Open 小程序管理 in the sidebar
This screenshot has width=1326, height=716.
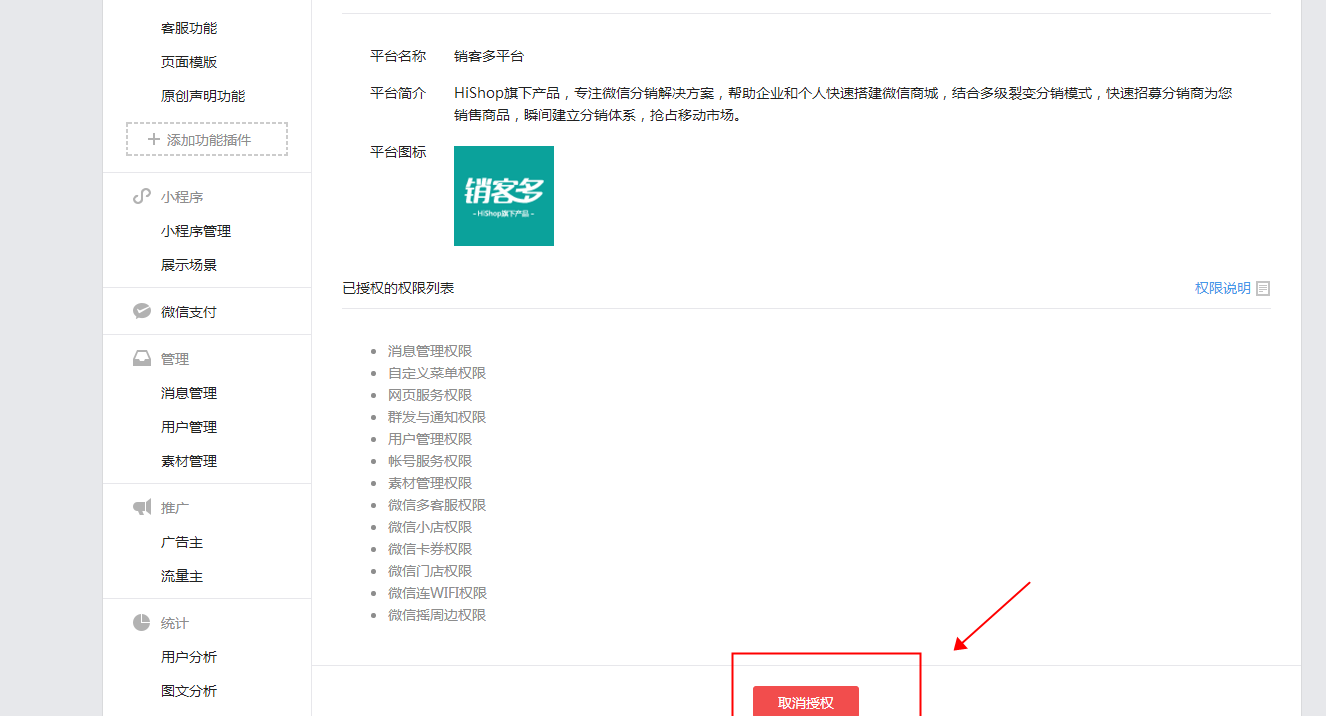coord(196,231)
